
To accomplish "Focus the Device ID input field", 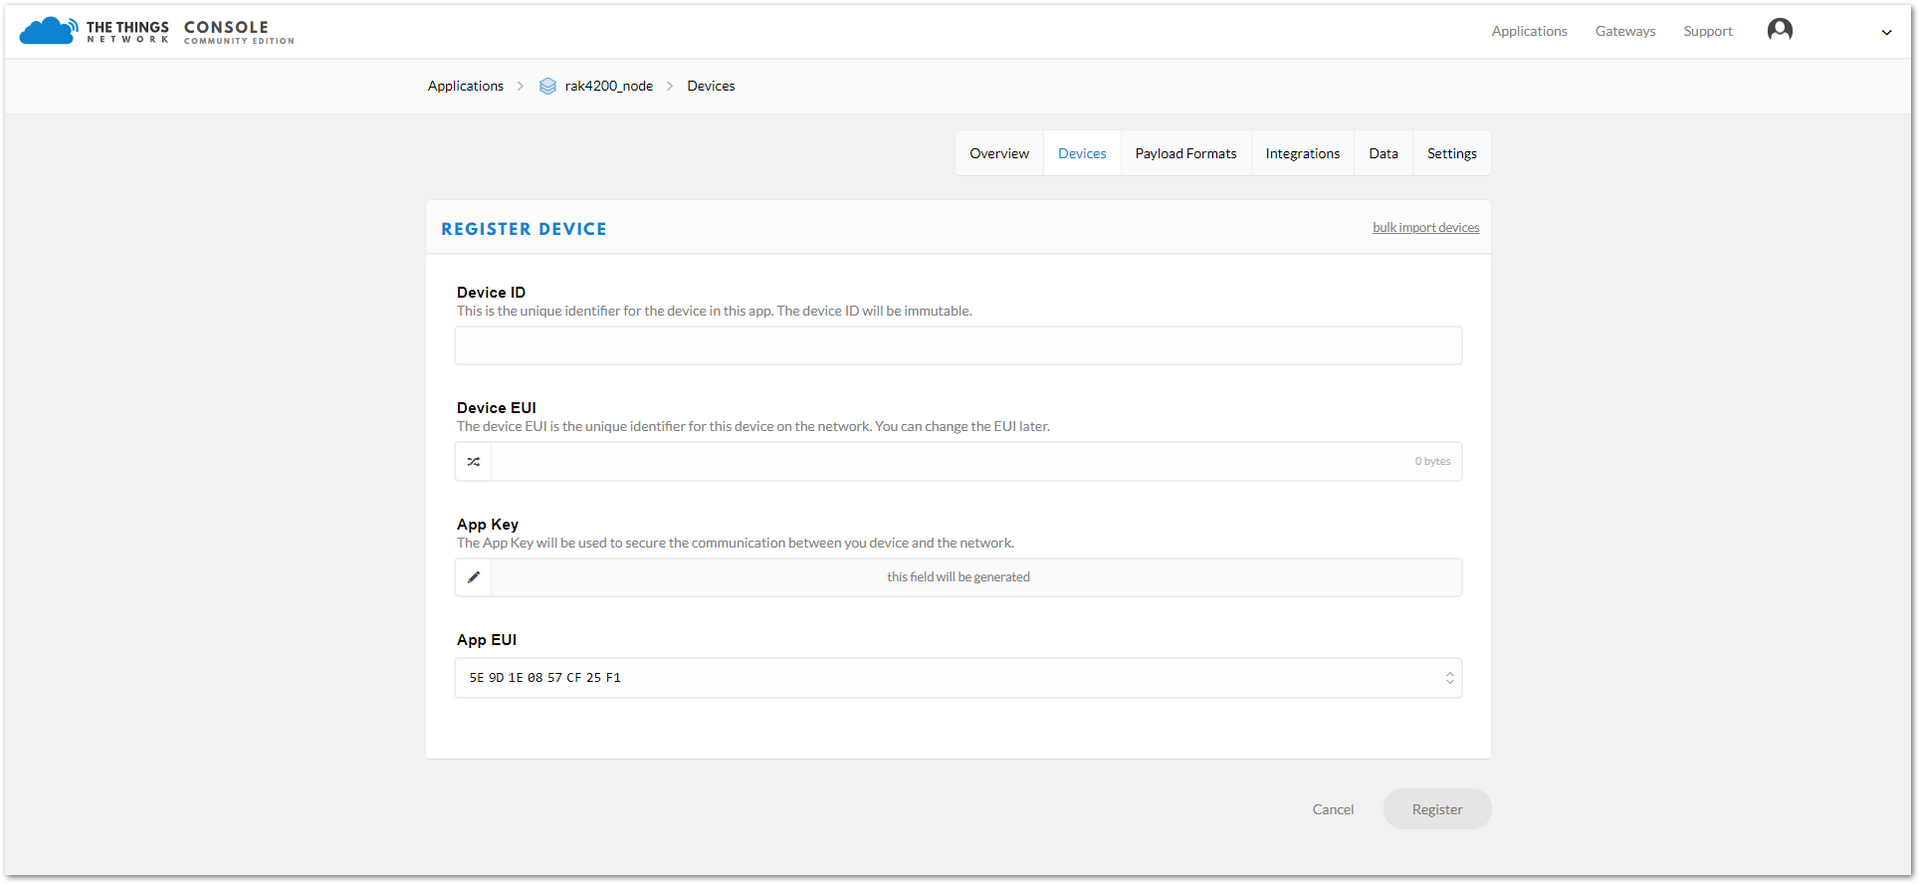I will pos(958,346).
